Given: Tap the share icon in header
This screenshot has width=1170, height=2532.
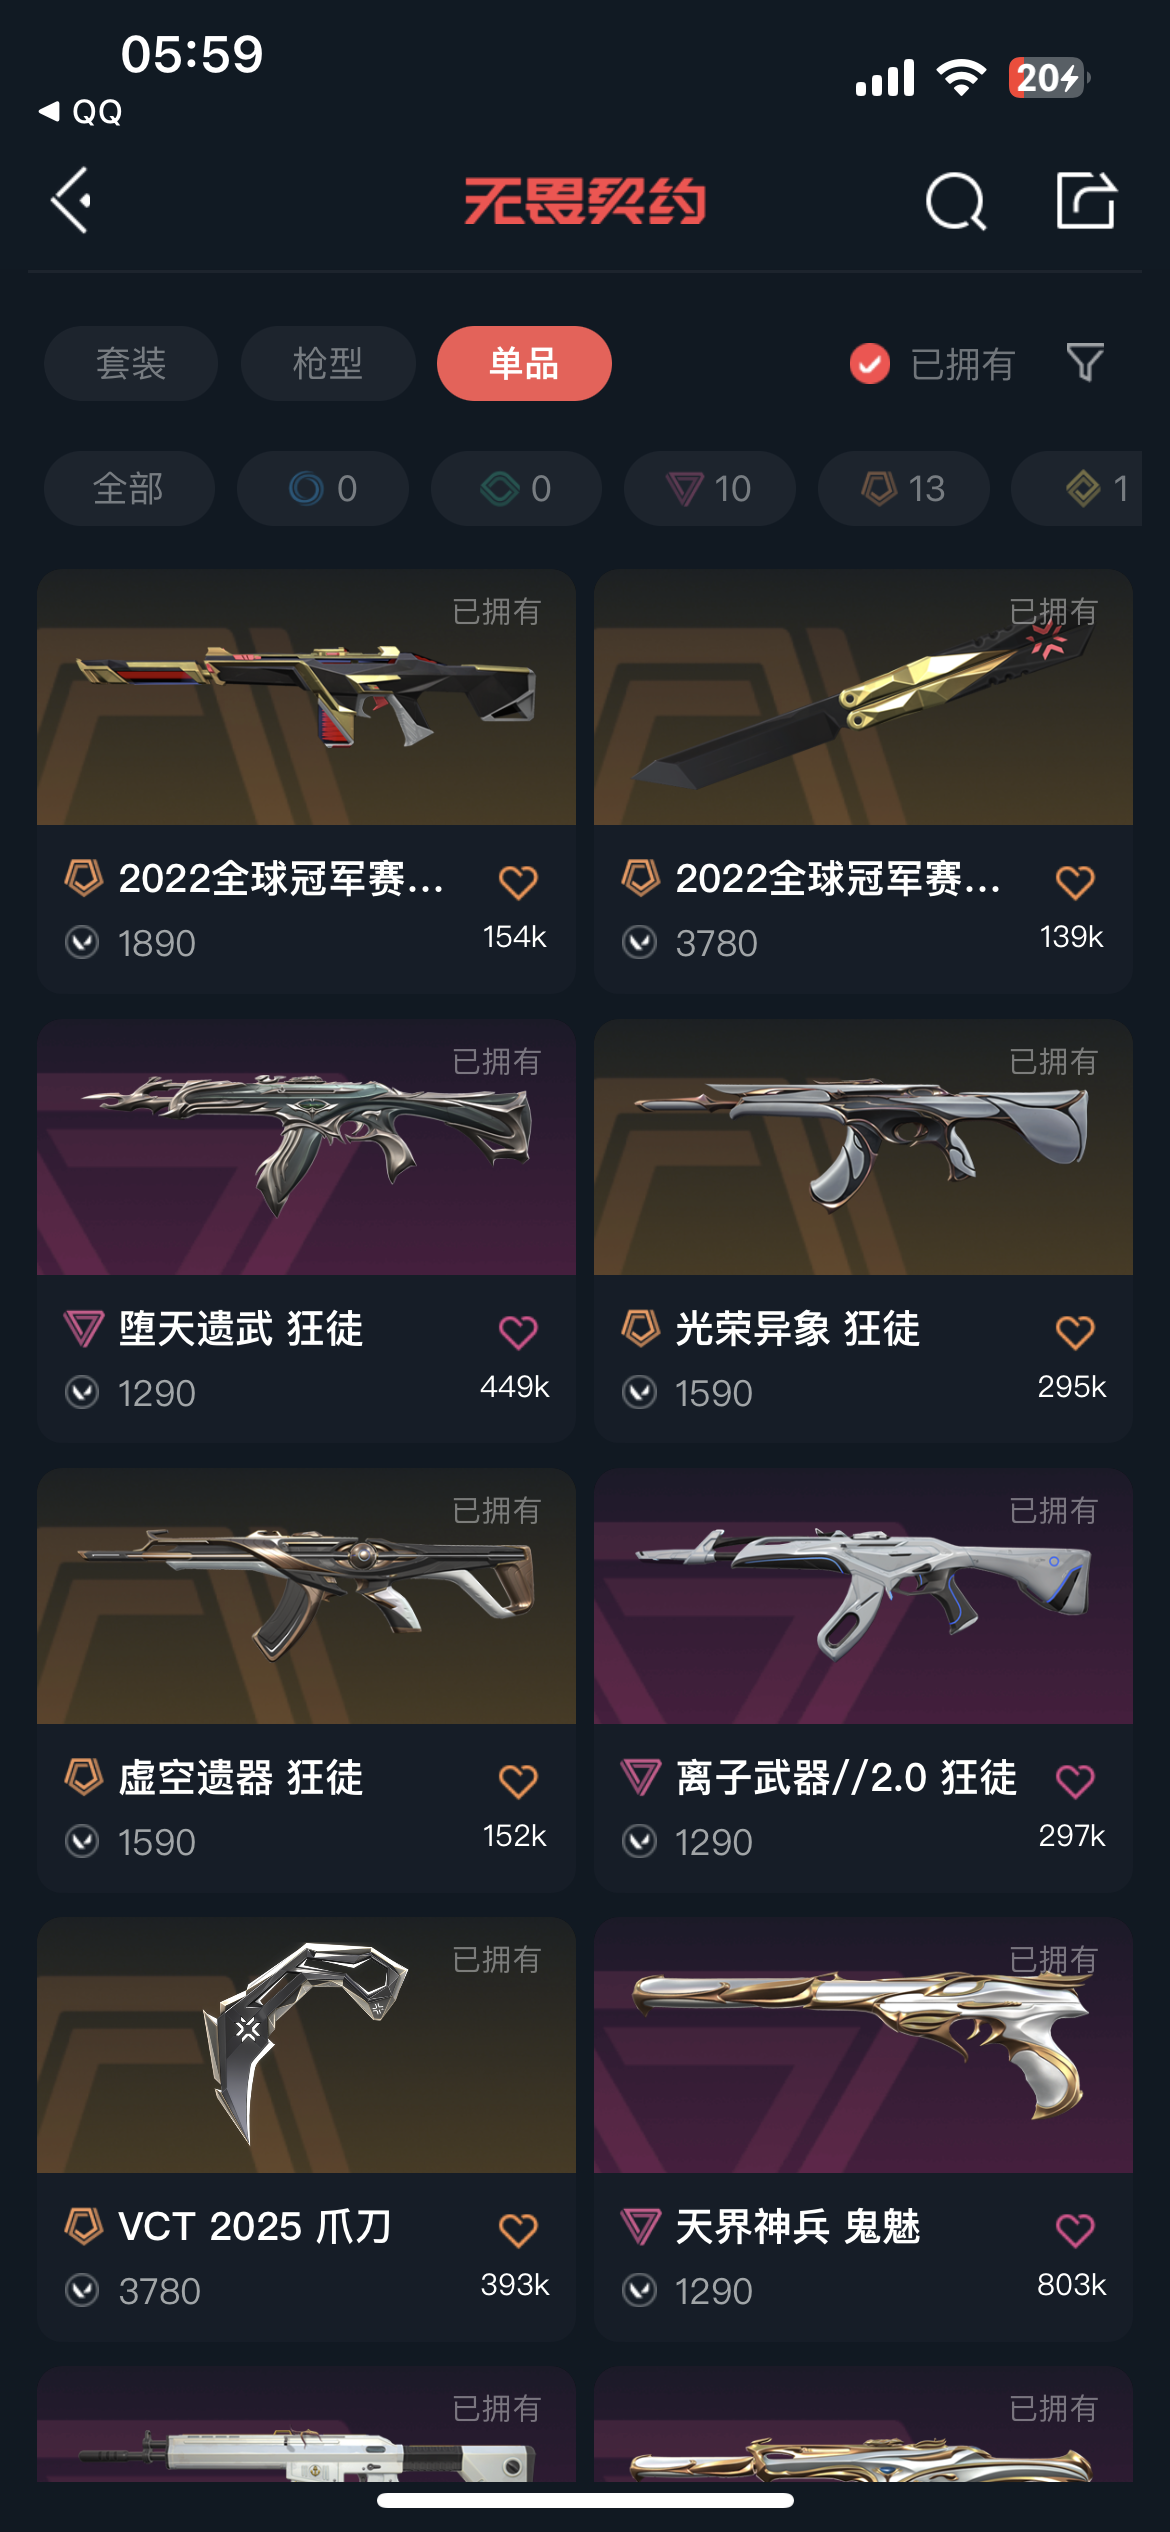Looking at the screenshot, I should click(1086, 200).
